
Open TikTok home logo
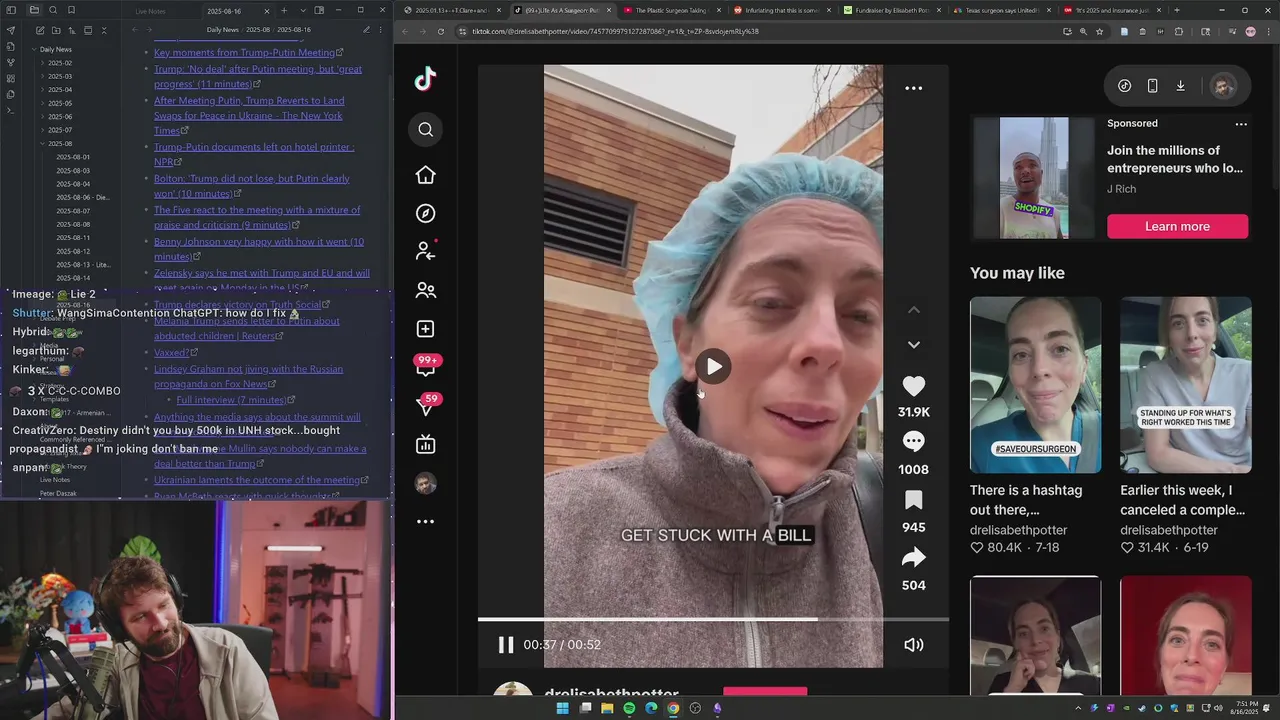425,79
